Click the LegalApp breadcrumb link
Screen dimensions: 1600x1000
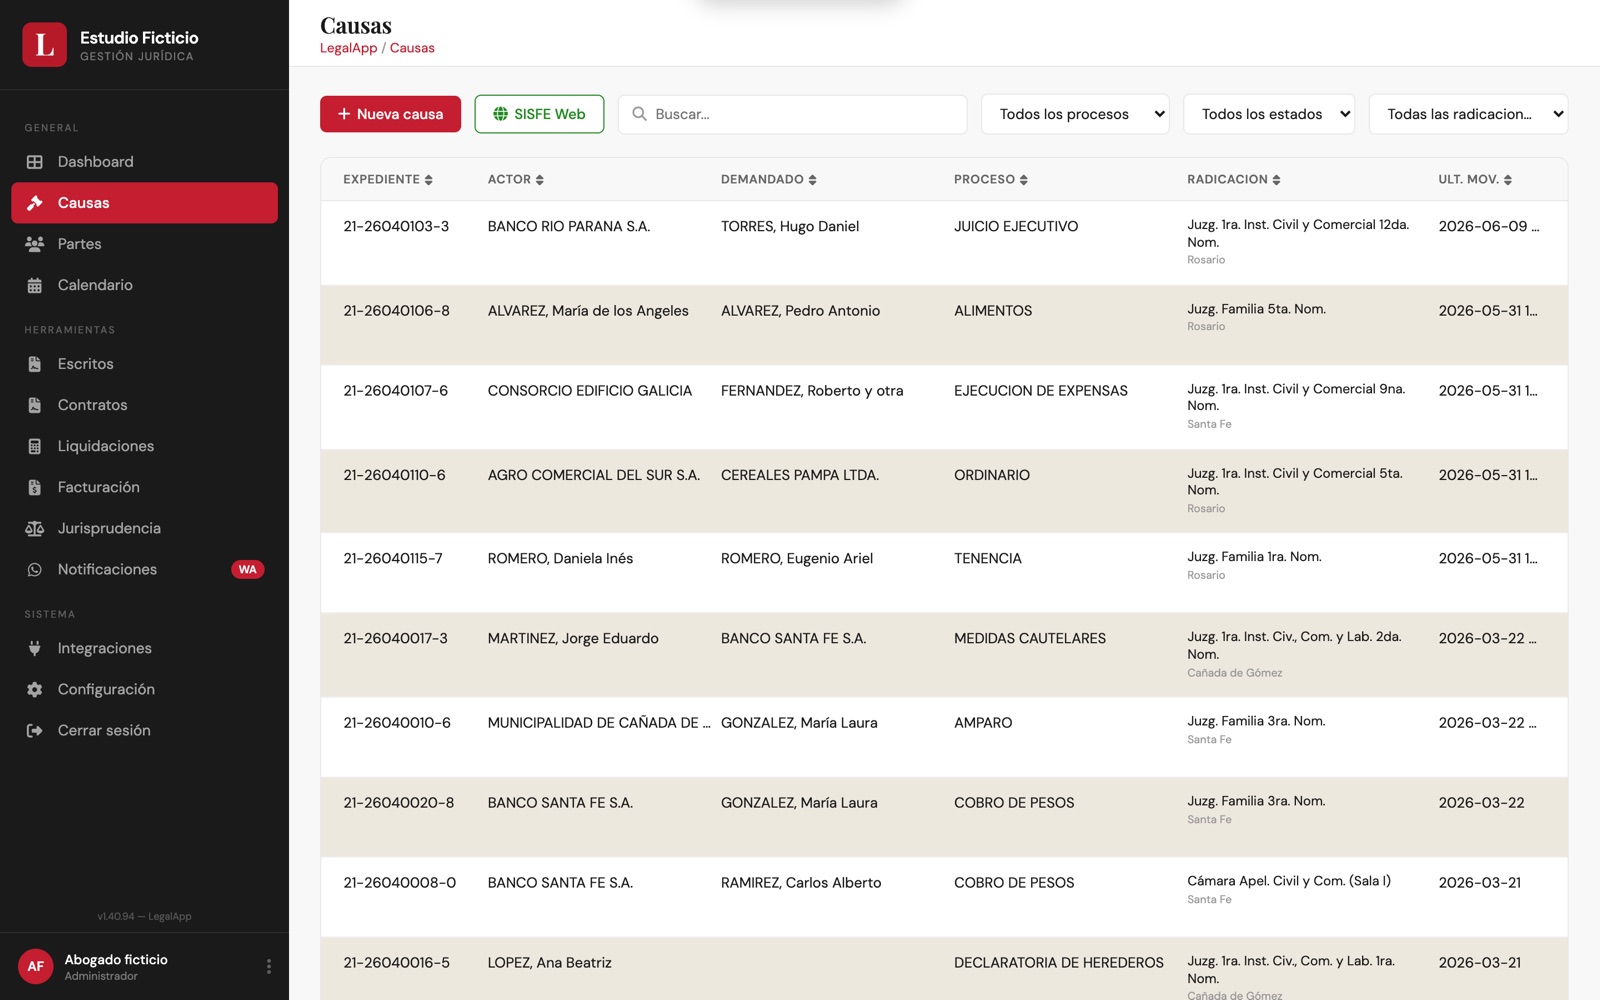(349, 48)
